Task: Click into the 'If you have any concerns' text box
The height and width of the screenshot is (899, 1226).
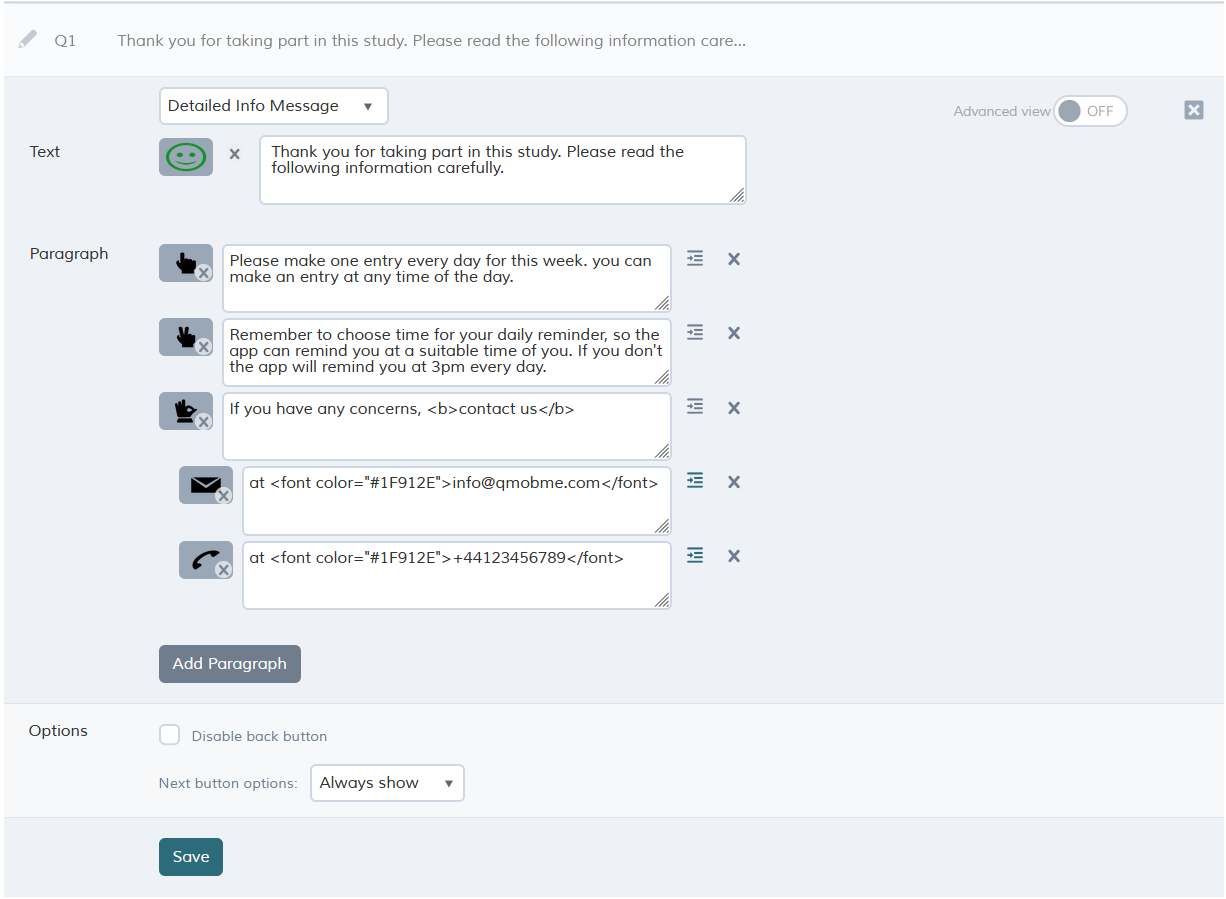Action: coord(447,426)
